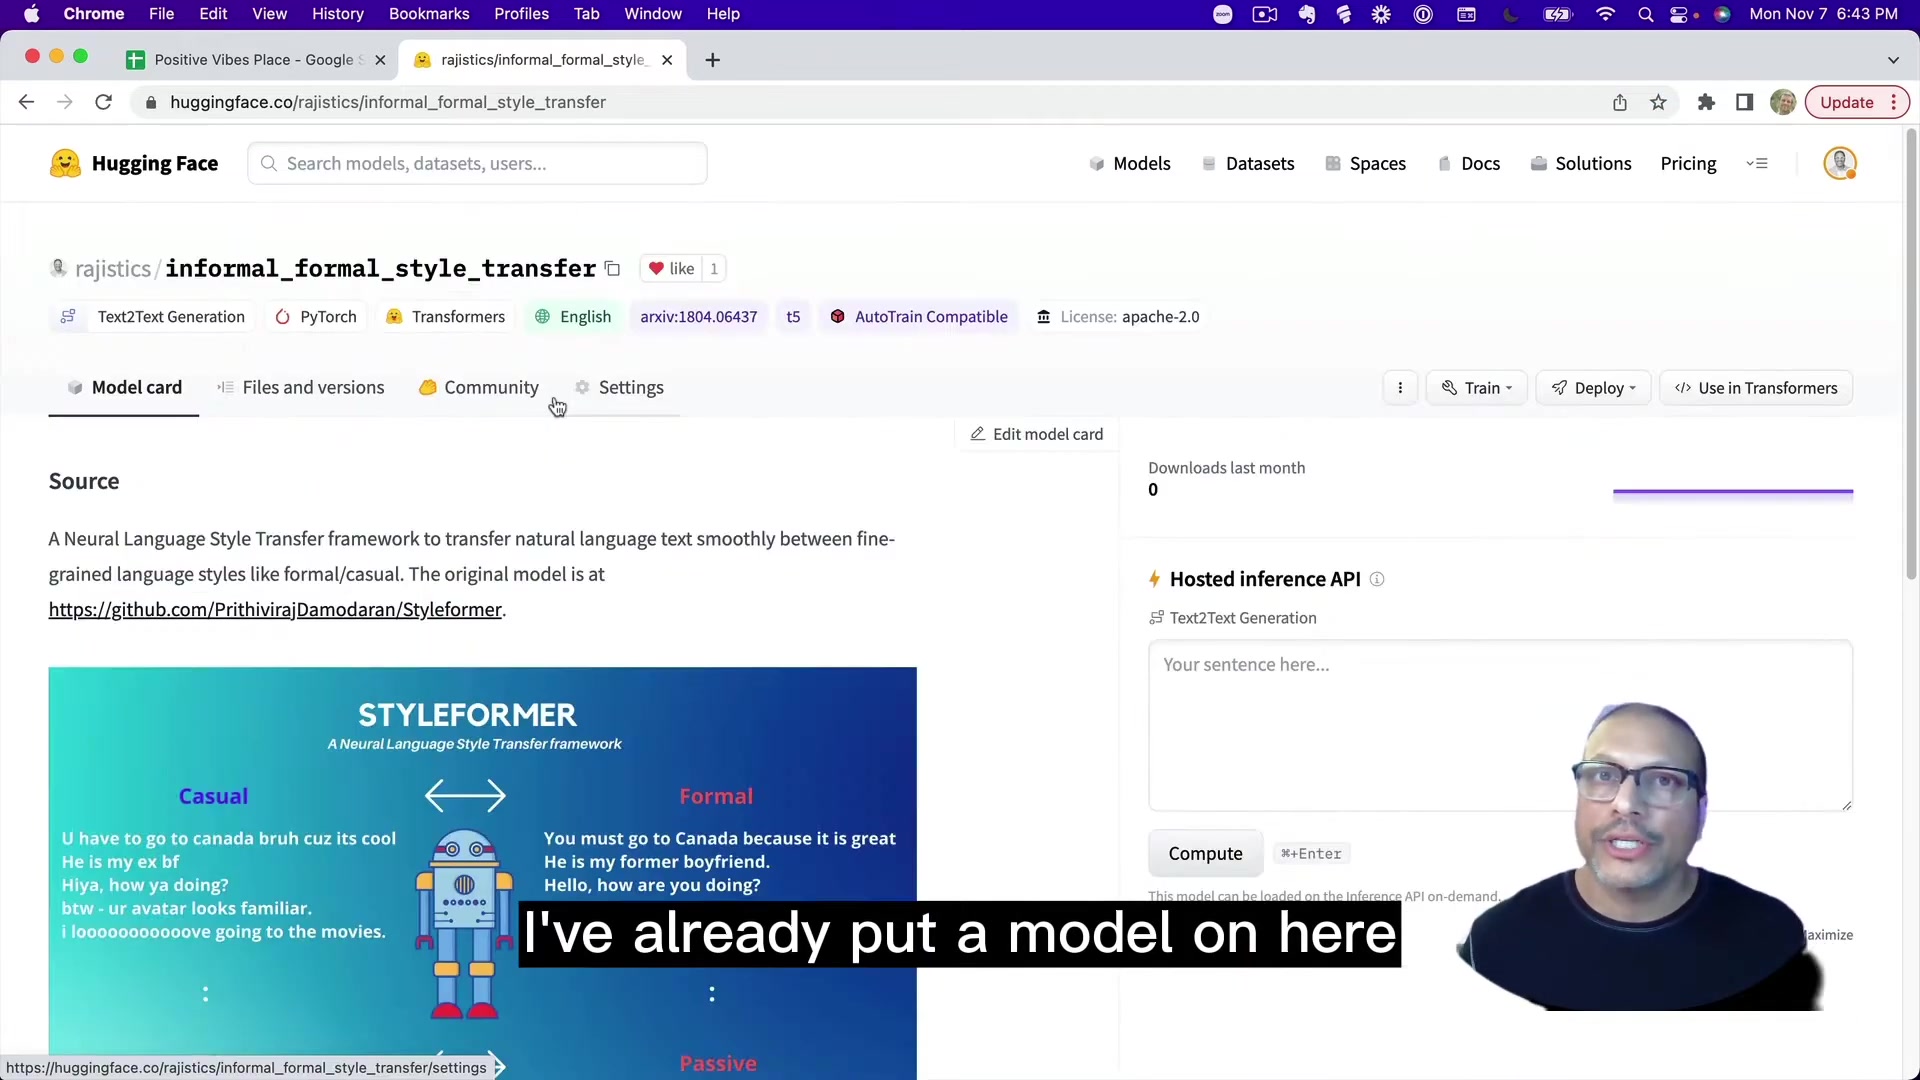
Task: Click the rajistics username link
Action: click(x=112, y=269)
